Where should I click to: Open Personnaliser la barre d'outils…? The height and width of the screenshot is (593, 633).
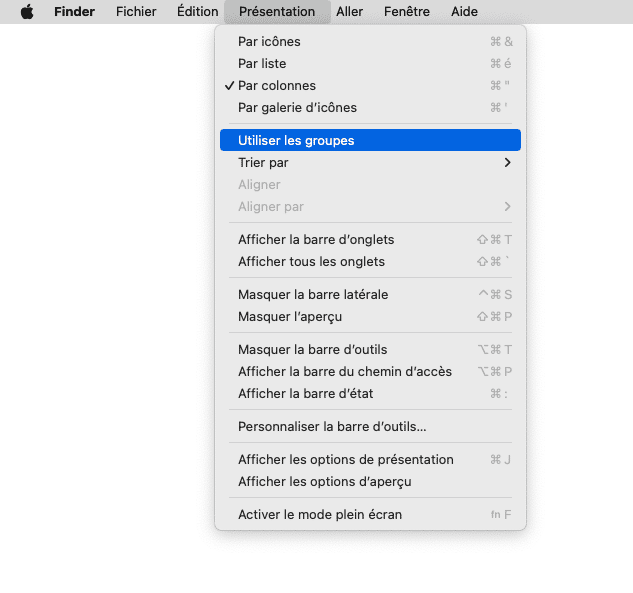[370, 426]
